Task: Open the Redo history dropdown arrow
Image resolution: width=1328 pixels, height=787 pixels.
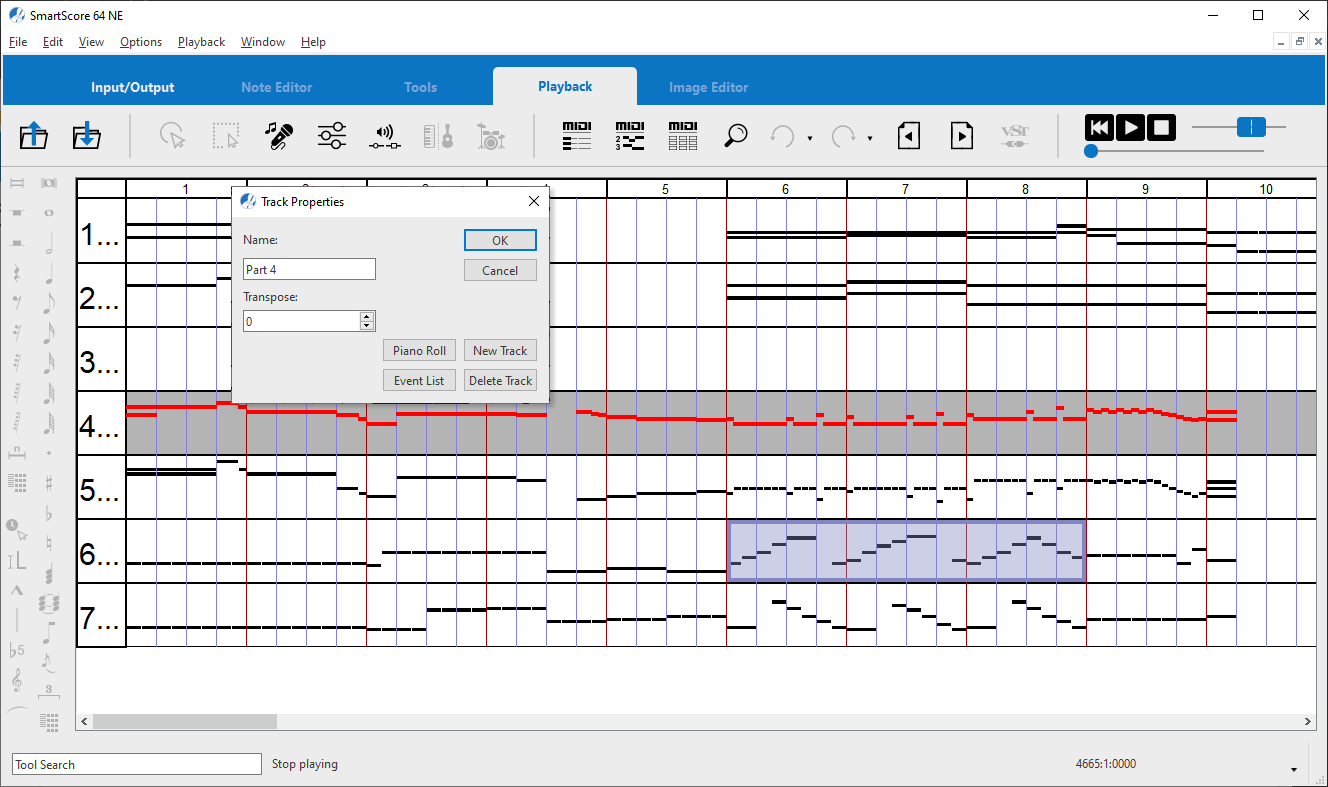Action: point(870,138)
